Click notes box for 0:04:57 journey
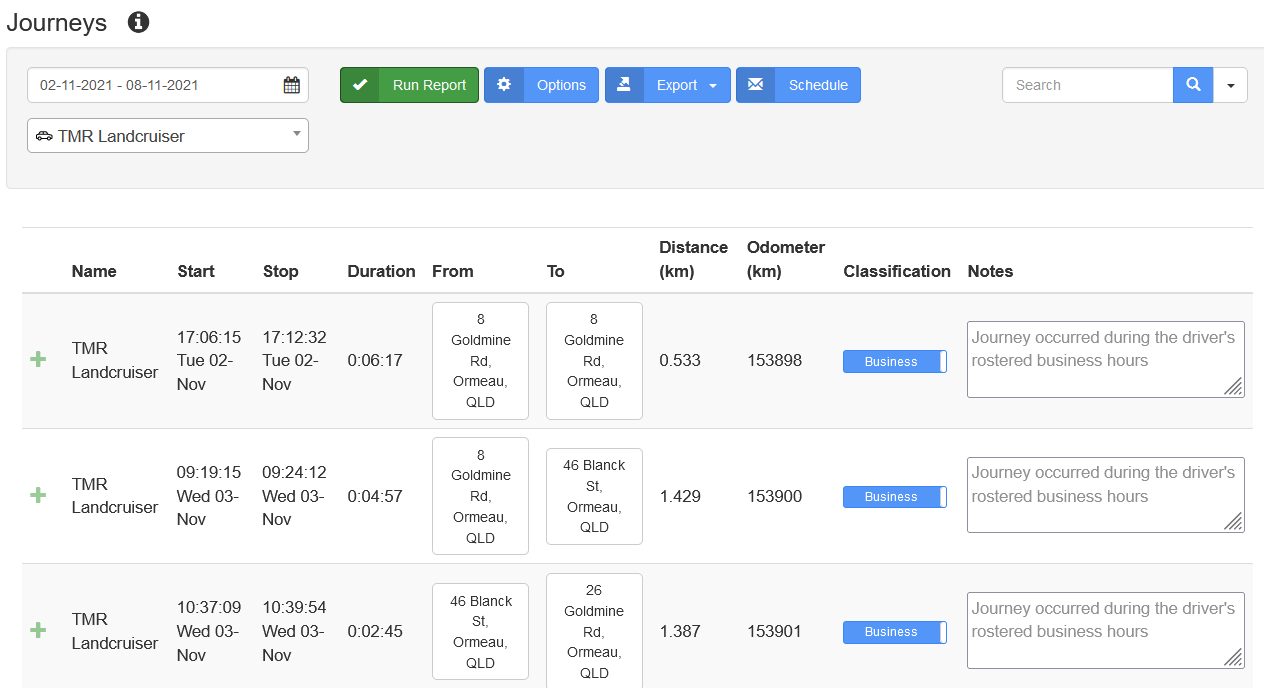The width and height of the screenshot is (1264, 688). (x=1105, y=495)
